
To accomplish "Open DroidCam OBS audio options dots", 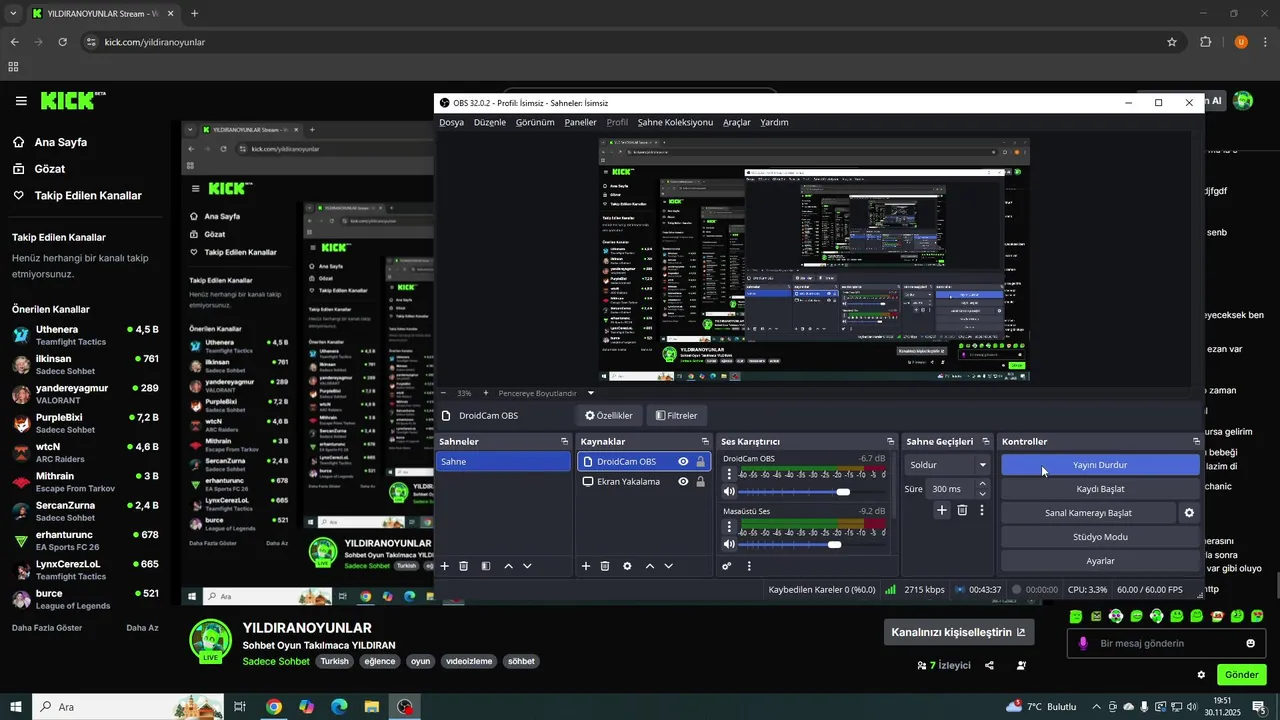I will click(x=729, y=475).
